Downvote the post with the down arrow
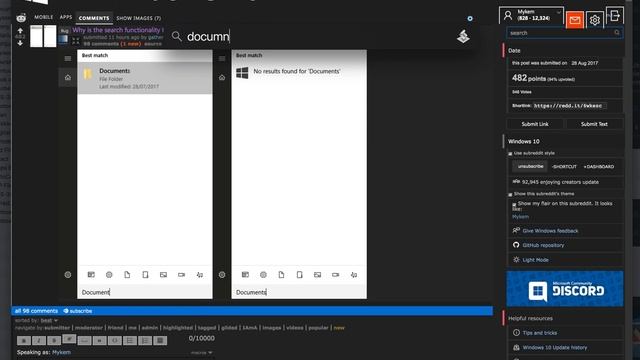Viewport: 640px width, 360px height. pyautogui.click(x=20, y=43)
